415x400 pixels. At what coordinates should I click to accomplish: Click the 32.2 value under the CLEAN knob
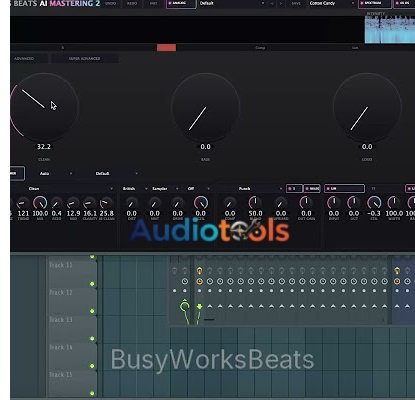[44, 147]
